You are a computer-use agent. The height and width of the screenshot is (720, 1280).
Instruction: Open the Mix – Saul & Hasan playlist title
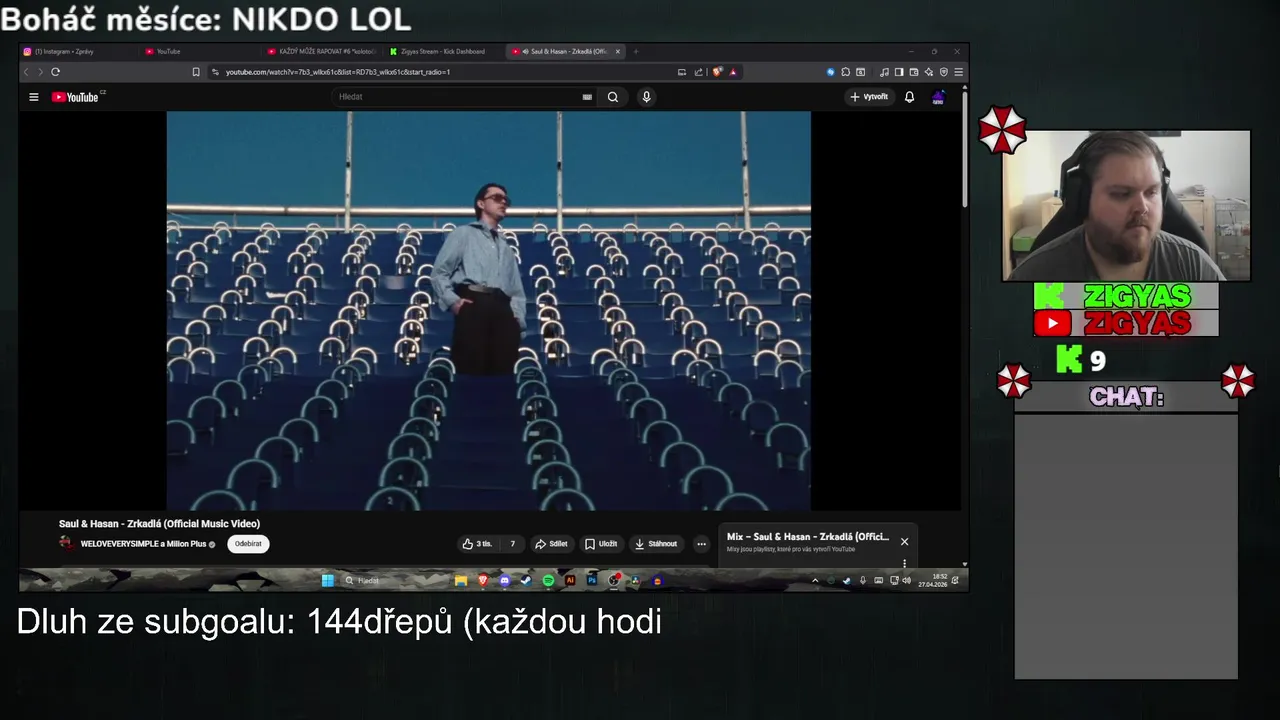(x=808, y=537)
